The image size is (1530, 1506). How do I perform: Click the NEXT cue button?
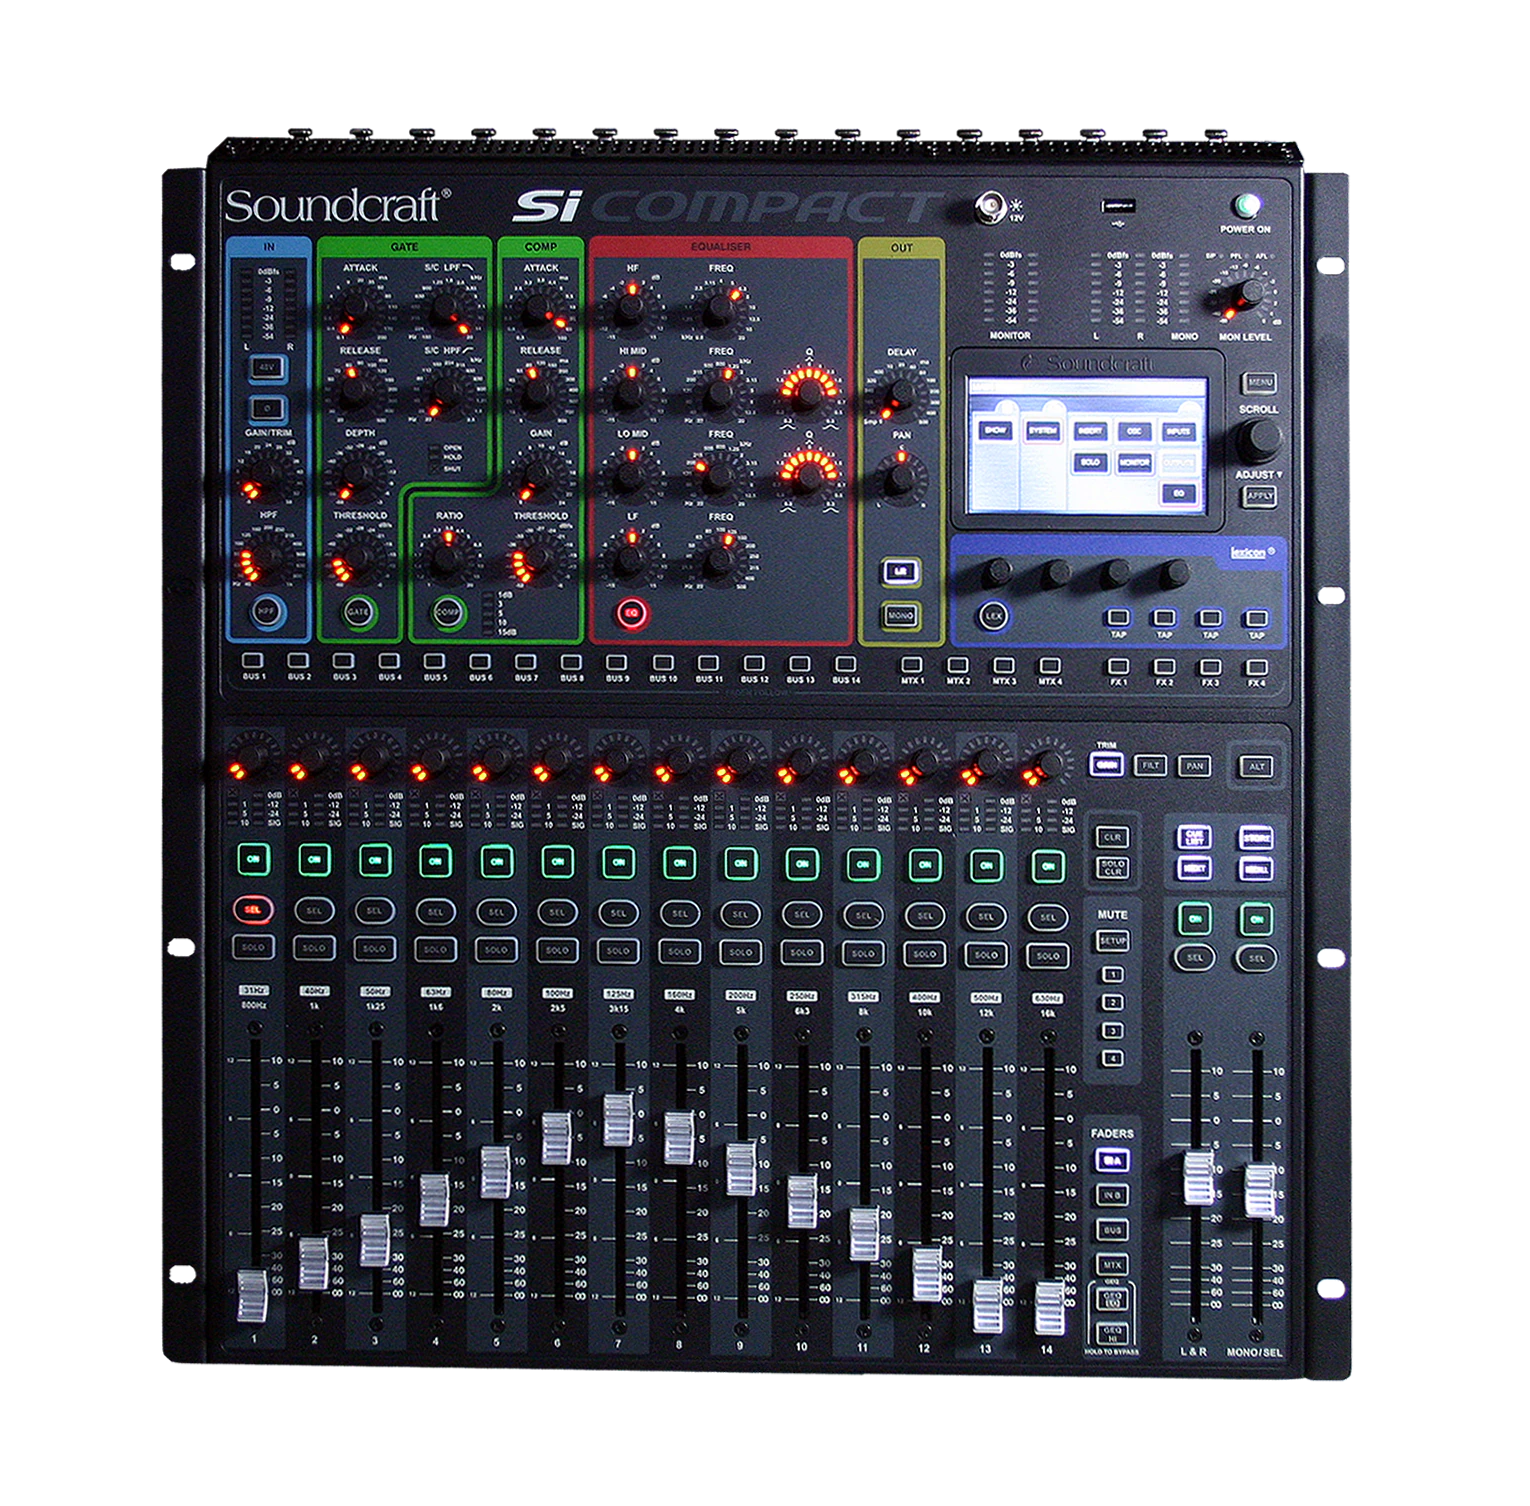(x=1194, y=868)
